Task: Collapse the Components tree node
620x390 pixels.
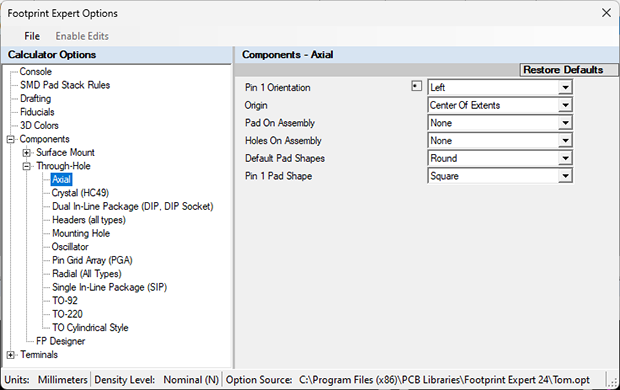Action: pos(11,139)
